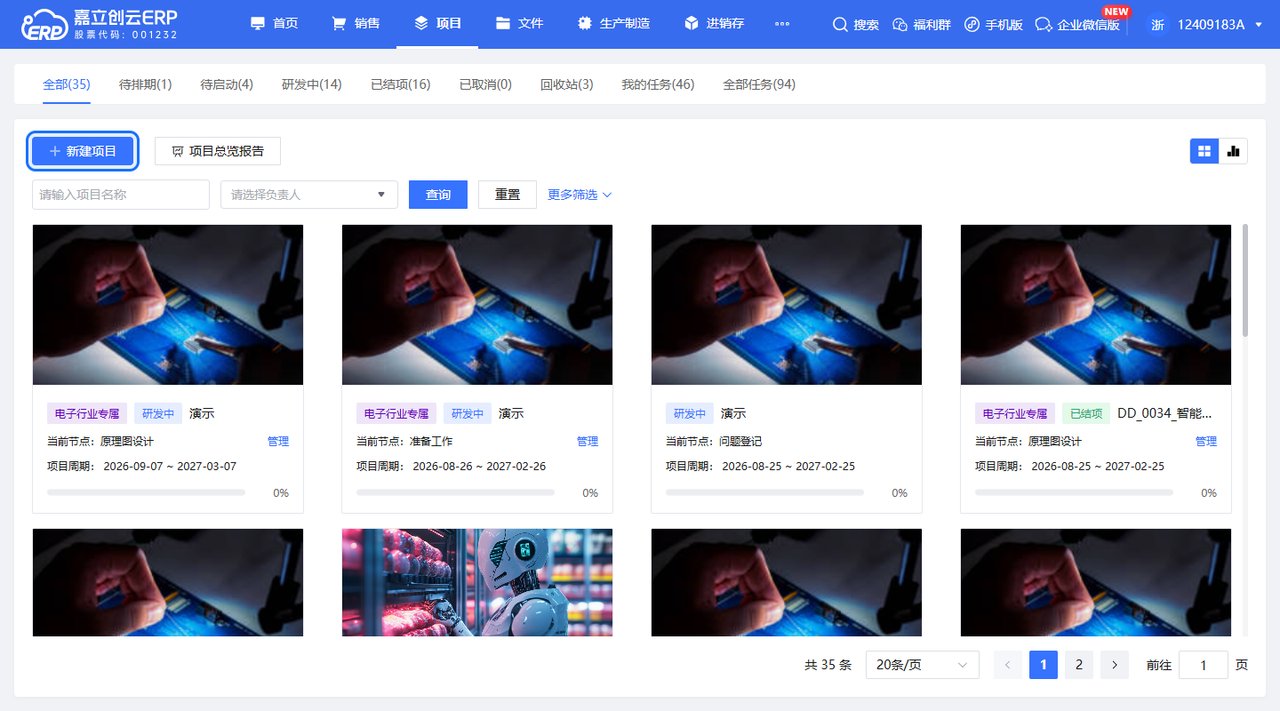Open thumbnail of DD_0034_智能 project

click(1096, 305)
